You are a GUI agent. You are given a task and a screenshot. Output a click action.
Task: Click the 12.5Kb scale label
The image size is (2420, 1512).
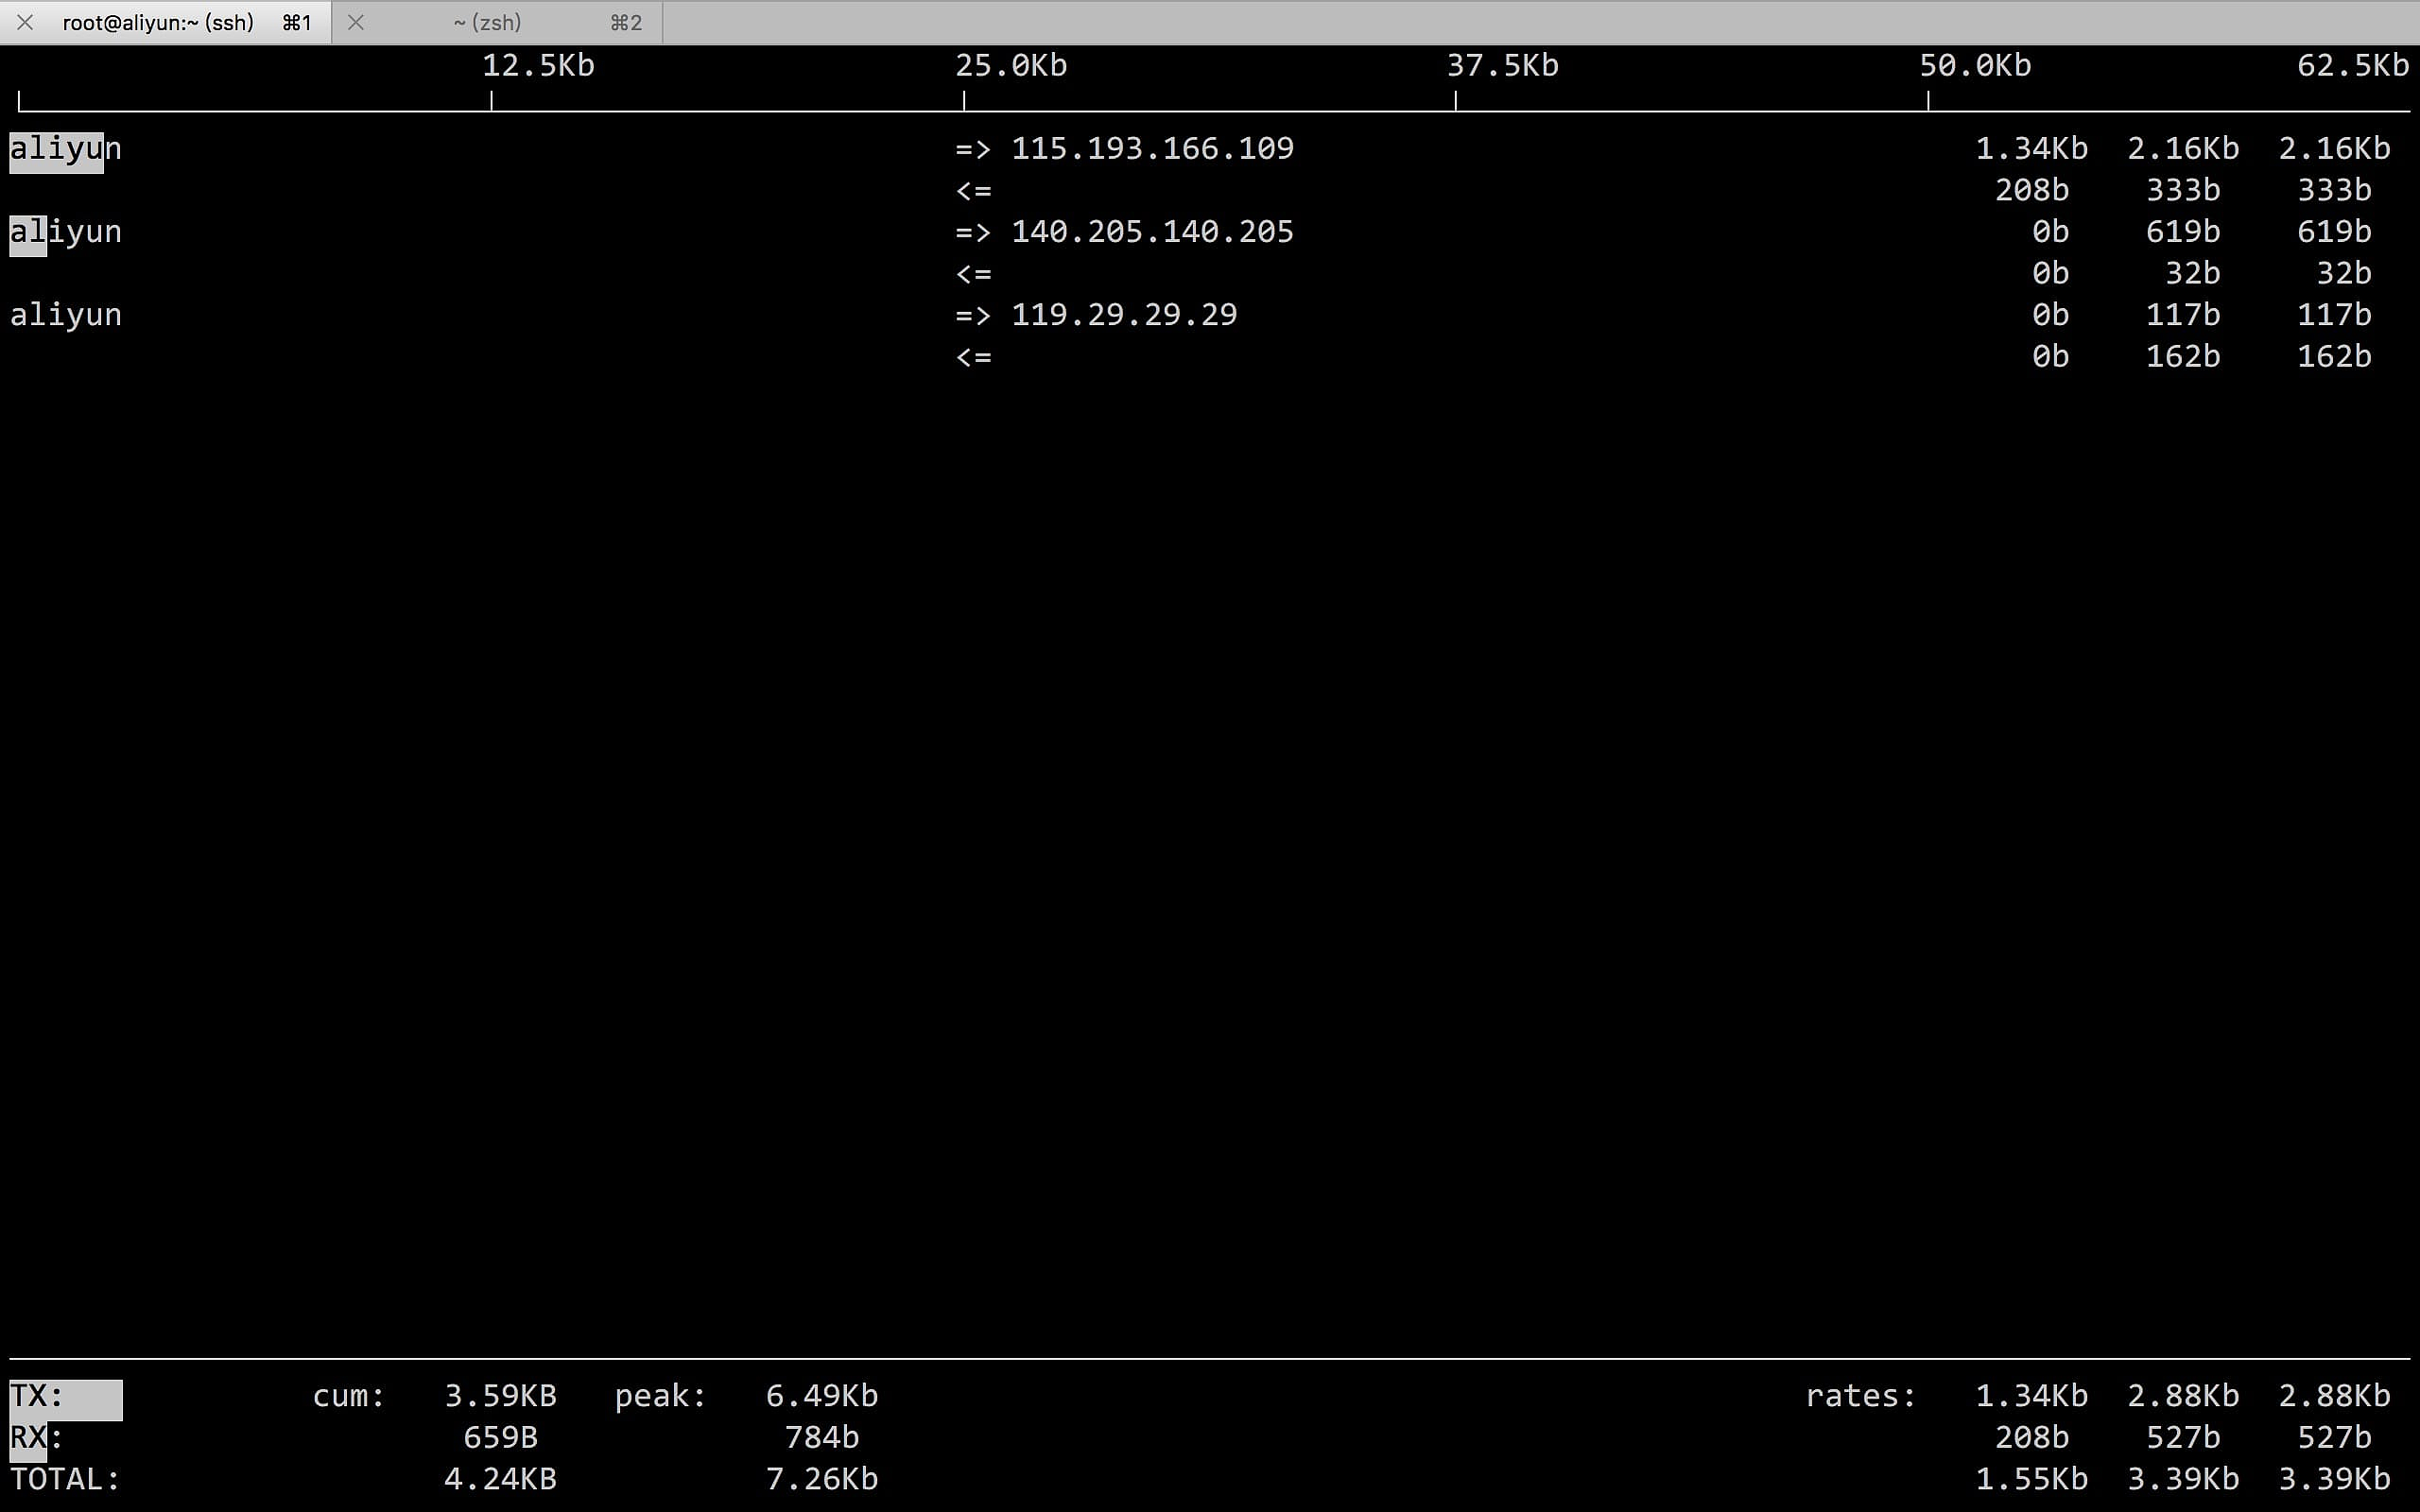click(x=538, y=65)
